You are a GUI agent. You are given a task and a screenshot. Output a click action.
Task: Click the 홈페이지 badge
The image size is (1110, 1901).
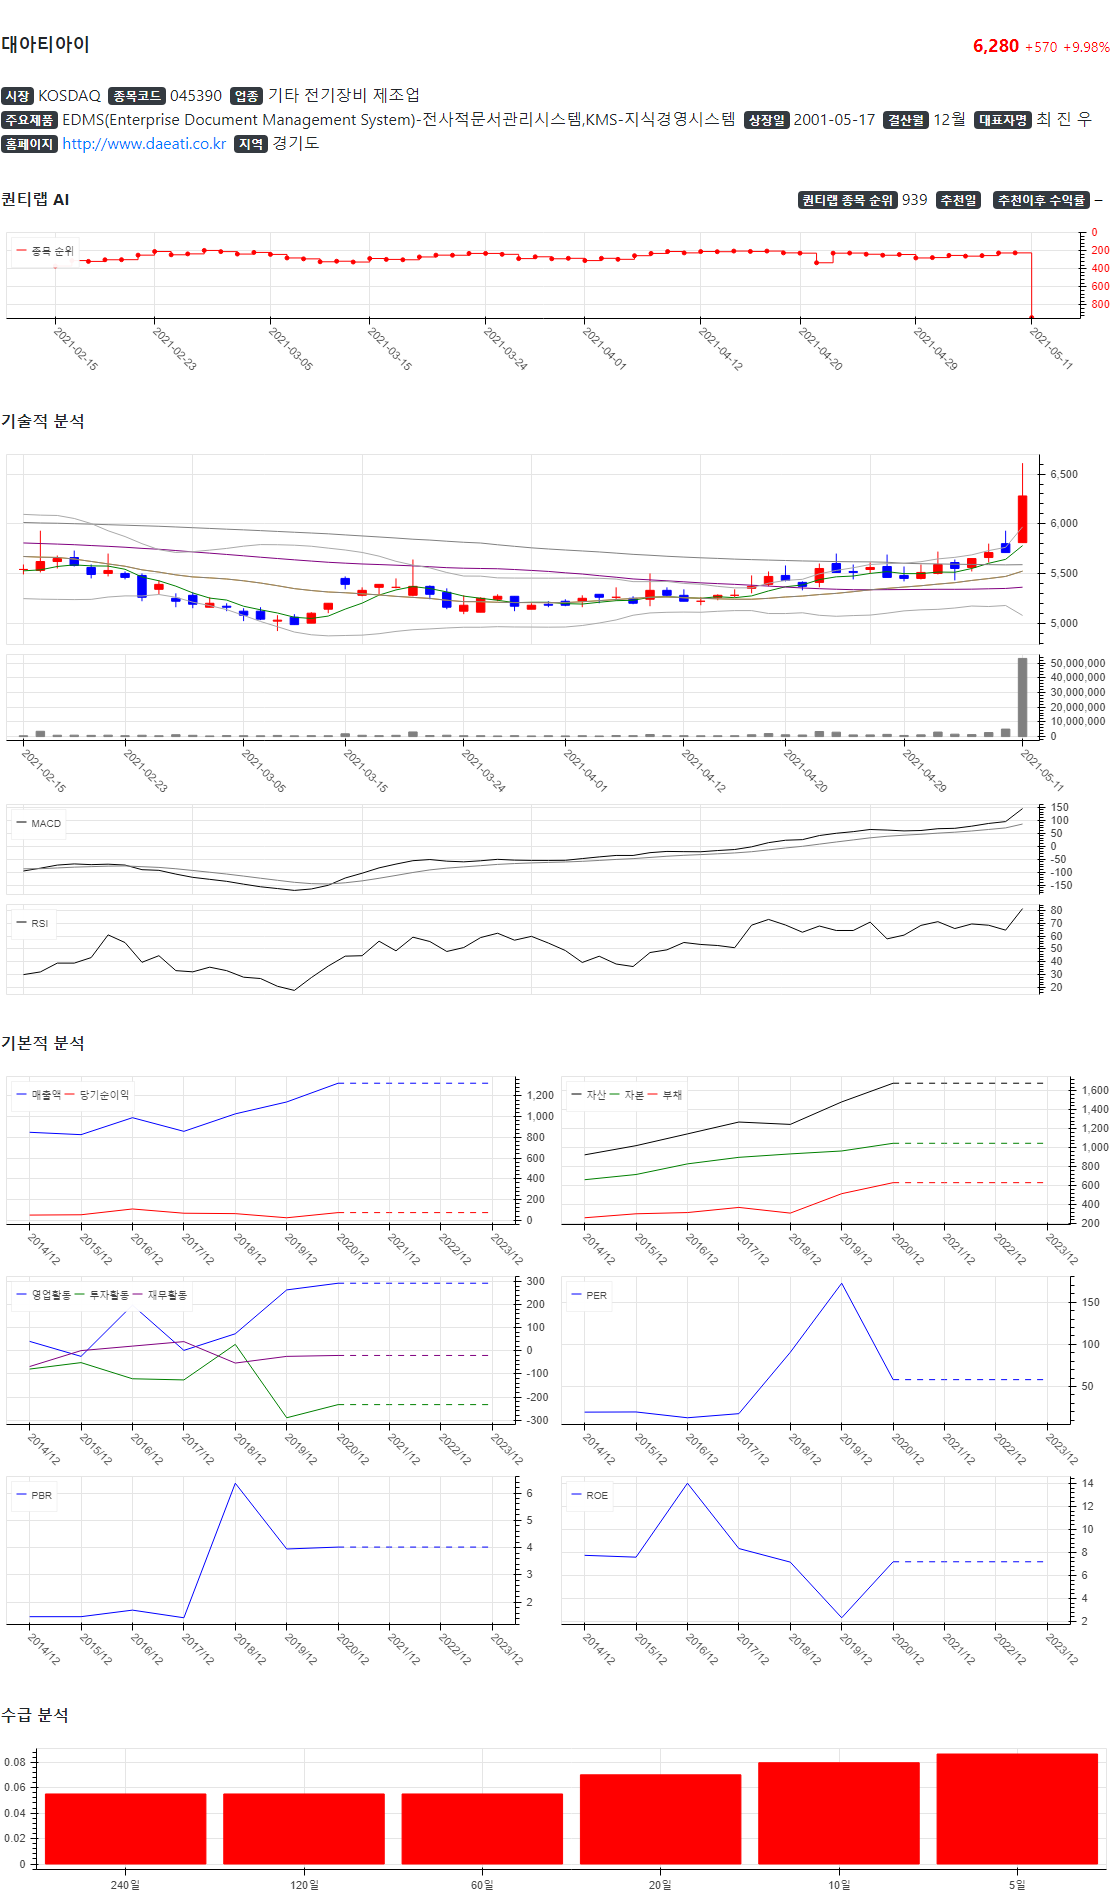[x=29, y=144]
